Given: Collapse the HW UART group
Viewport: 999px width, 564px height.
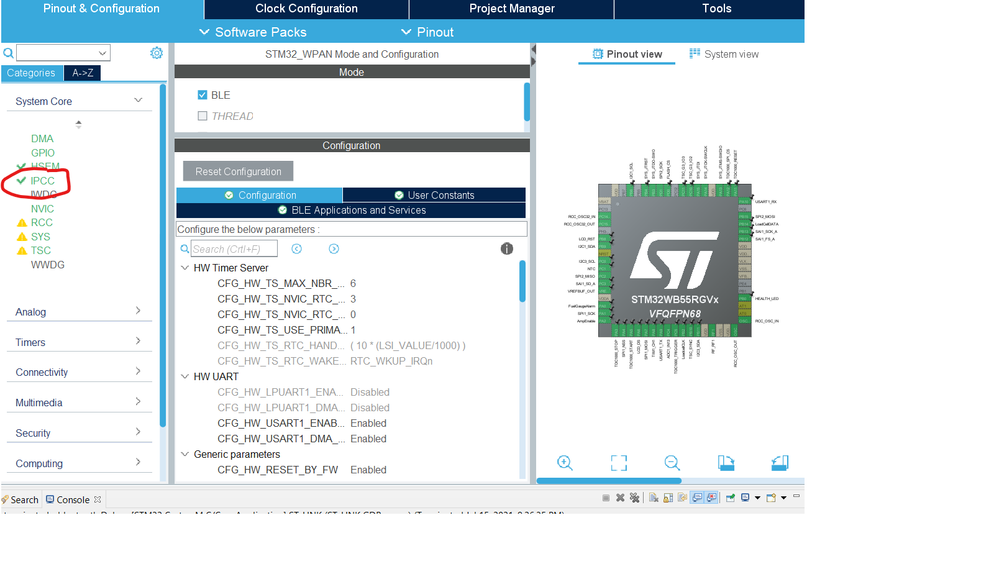Looking at the screenshot, I should click(185, 377).
